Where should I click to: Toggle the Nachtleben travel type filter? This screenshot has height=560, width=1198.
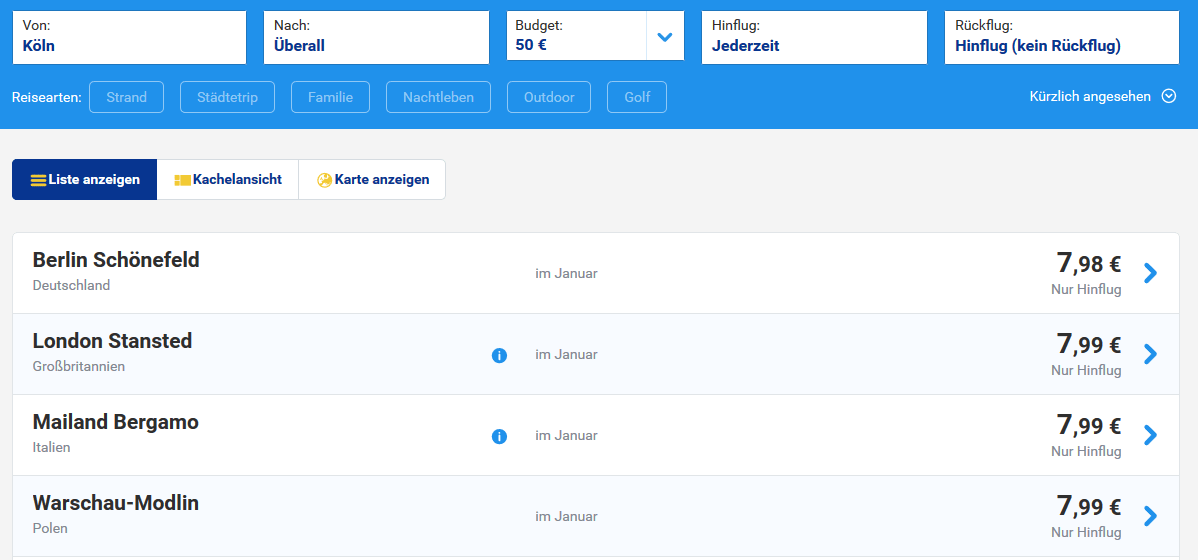pos(439,97)
